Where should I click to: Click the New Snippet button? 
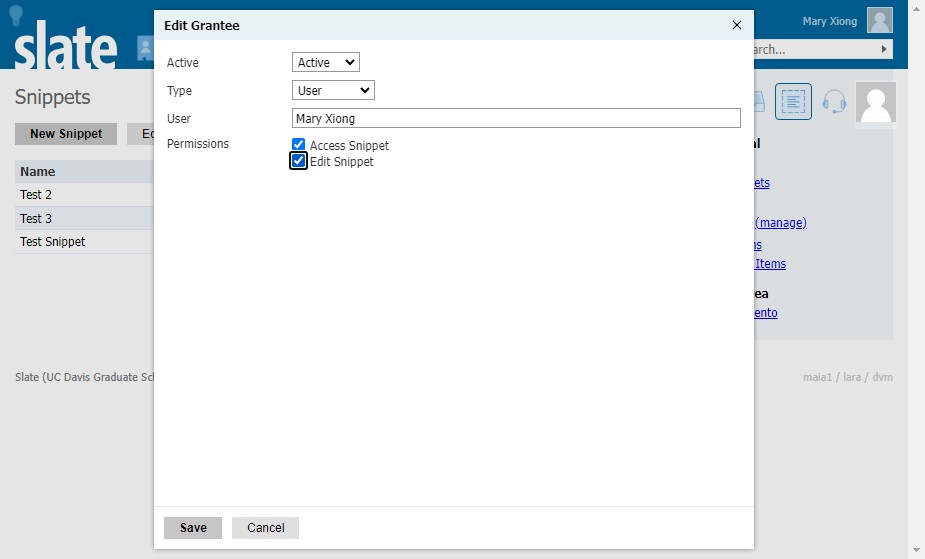coord(66,134)
